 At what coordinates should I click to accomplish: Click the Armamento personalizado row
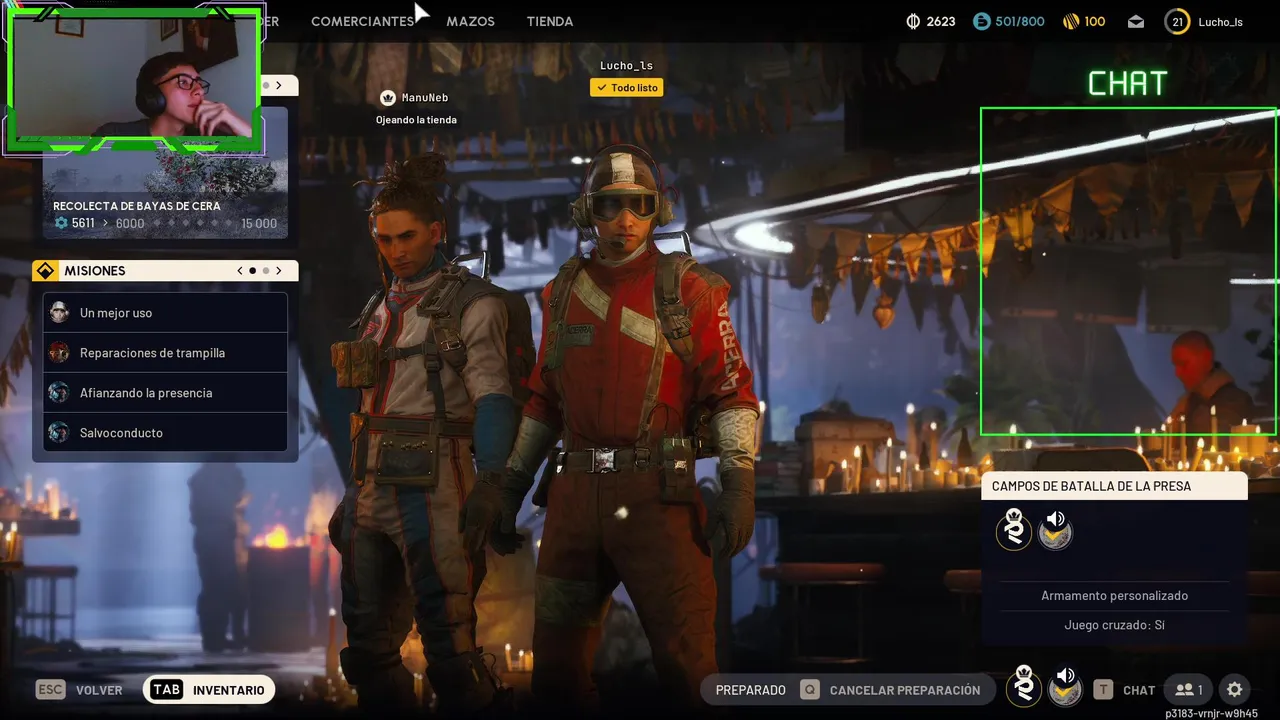[1115, 595]
